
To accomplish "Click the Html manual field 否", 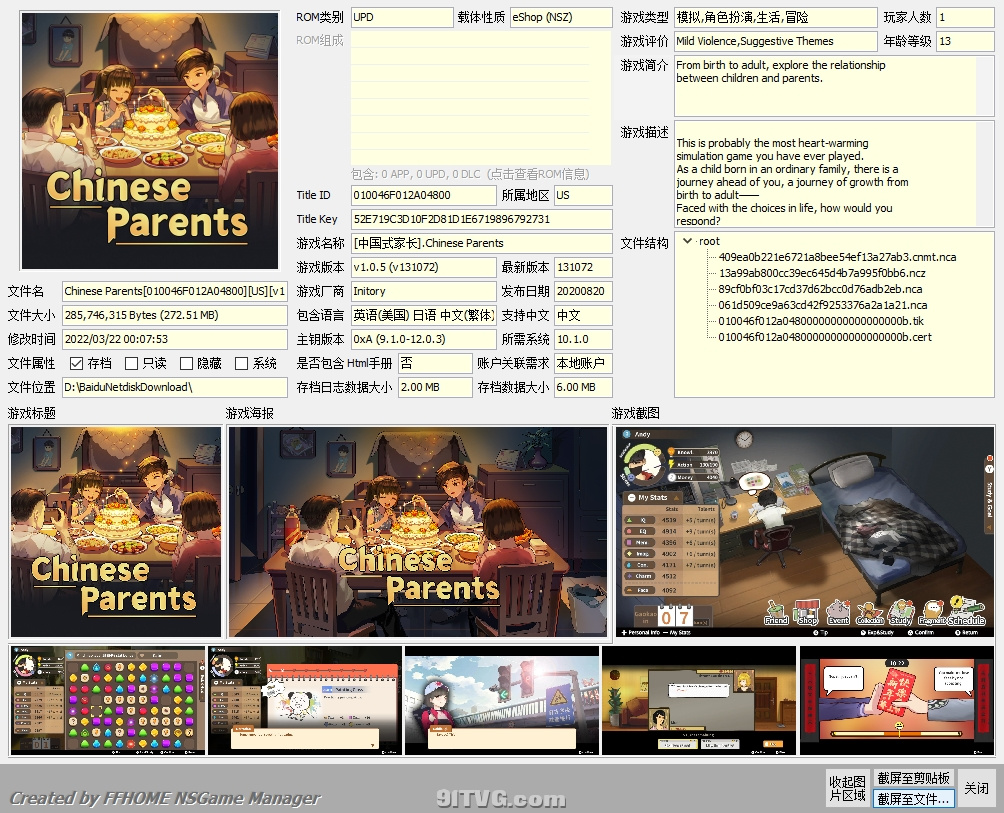I will pos(435,364).
